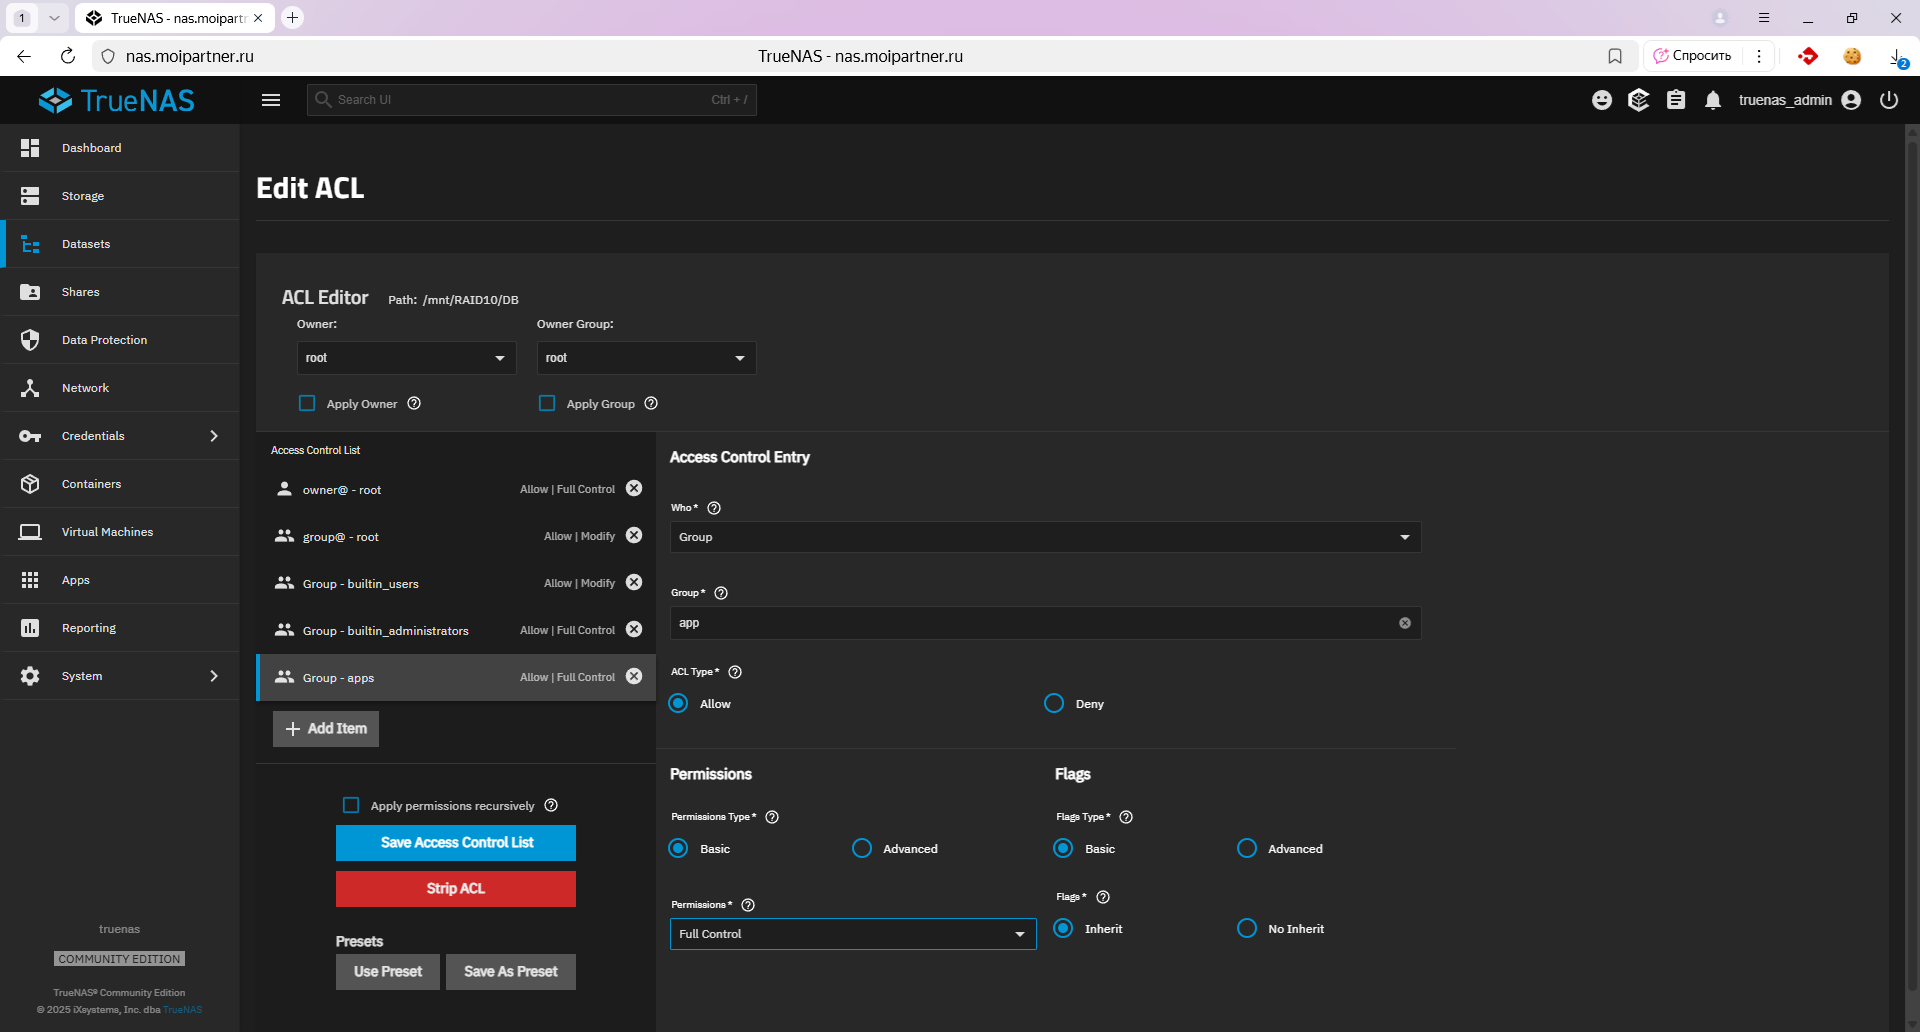
Task: Click the power button icon
Action: click(x=1889, y=100)
